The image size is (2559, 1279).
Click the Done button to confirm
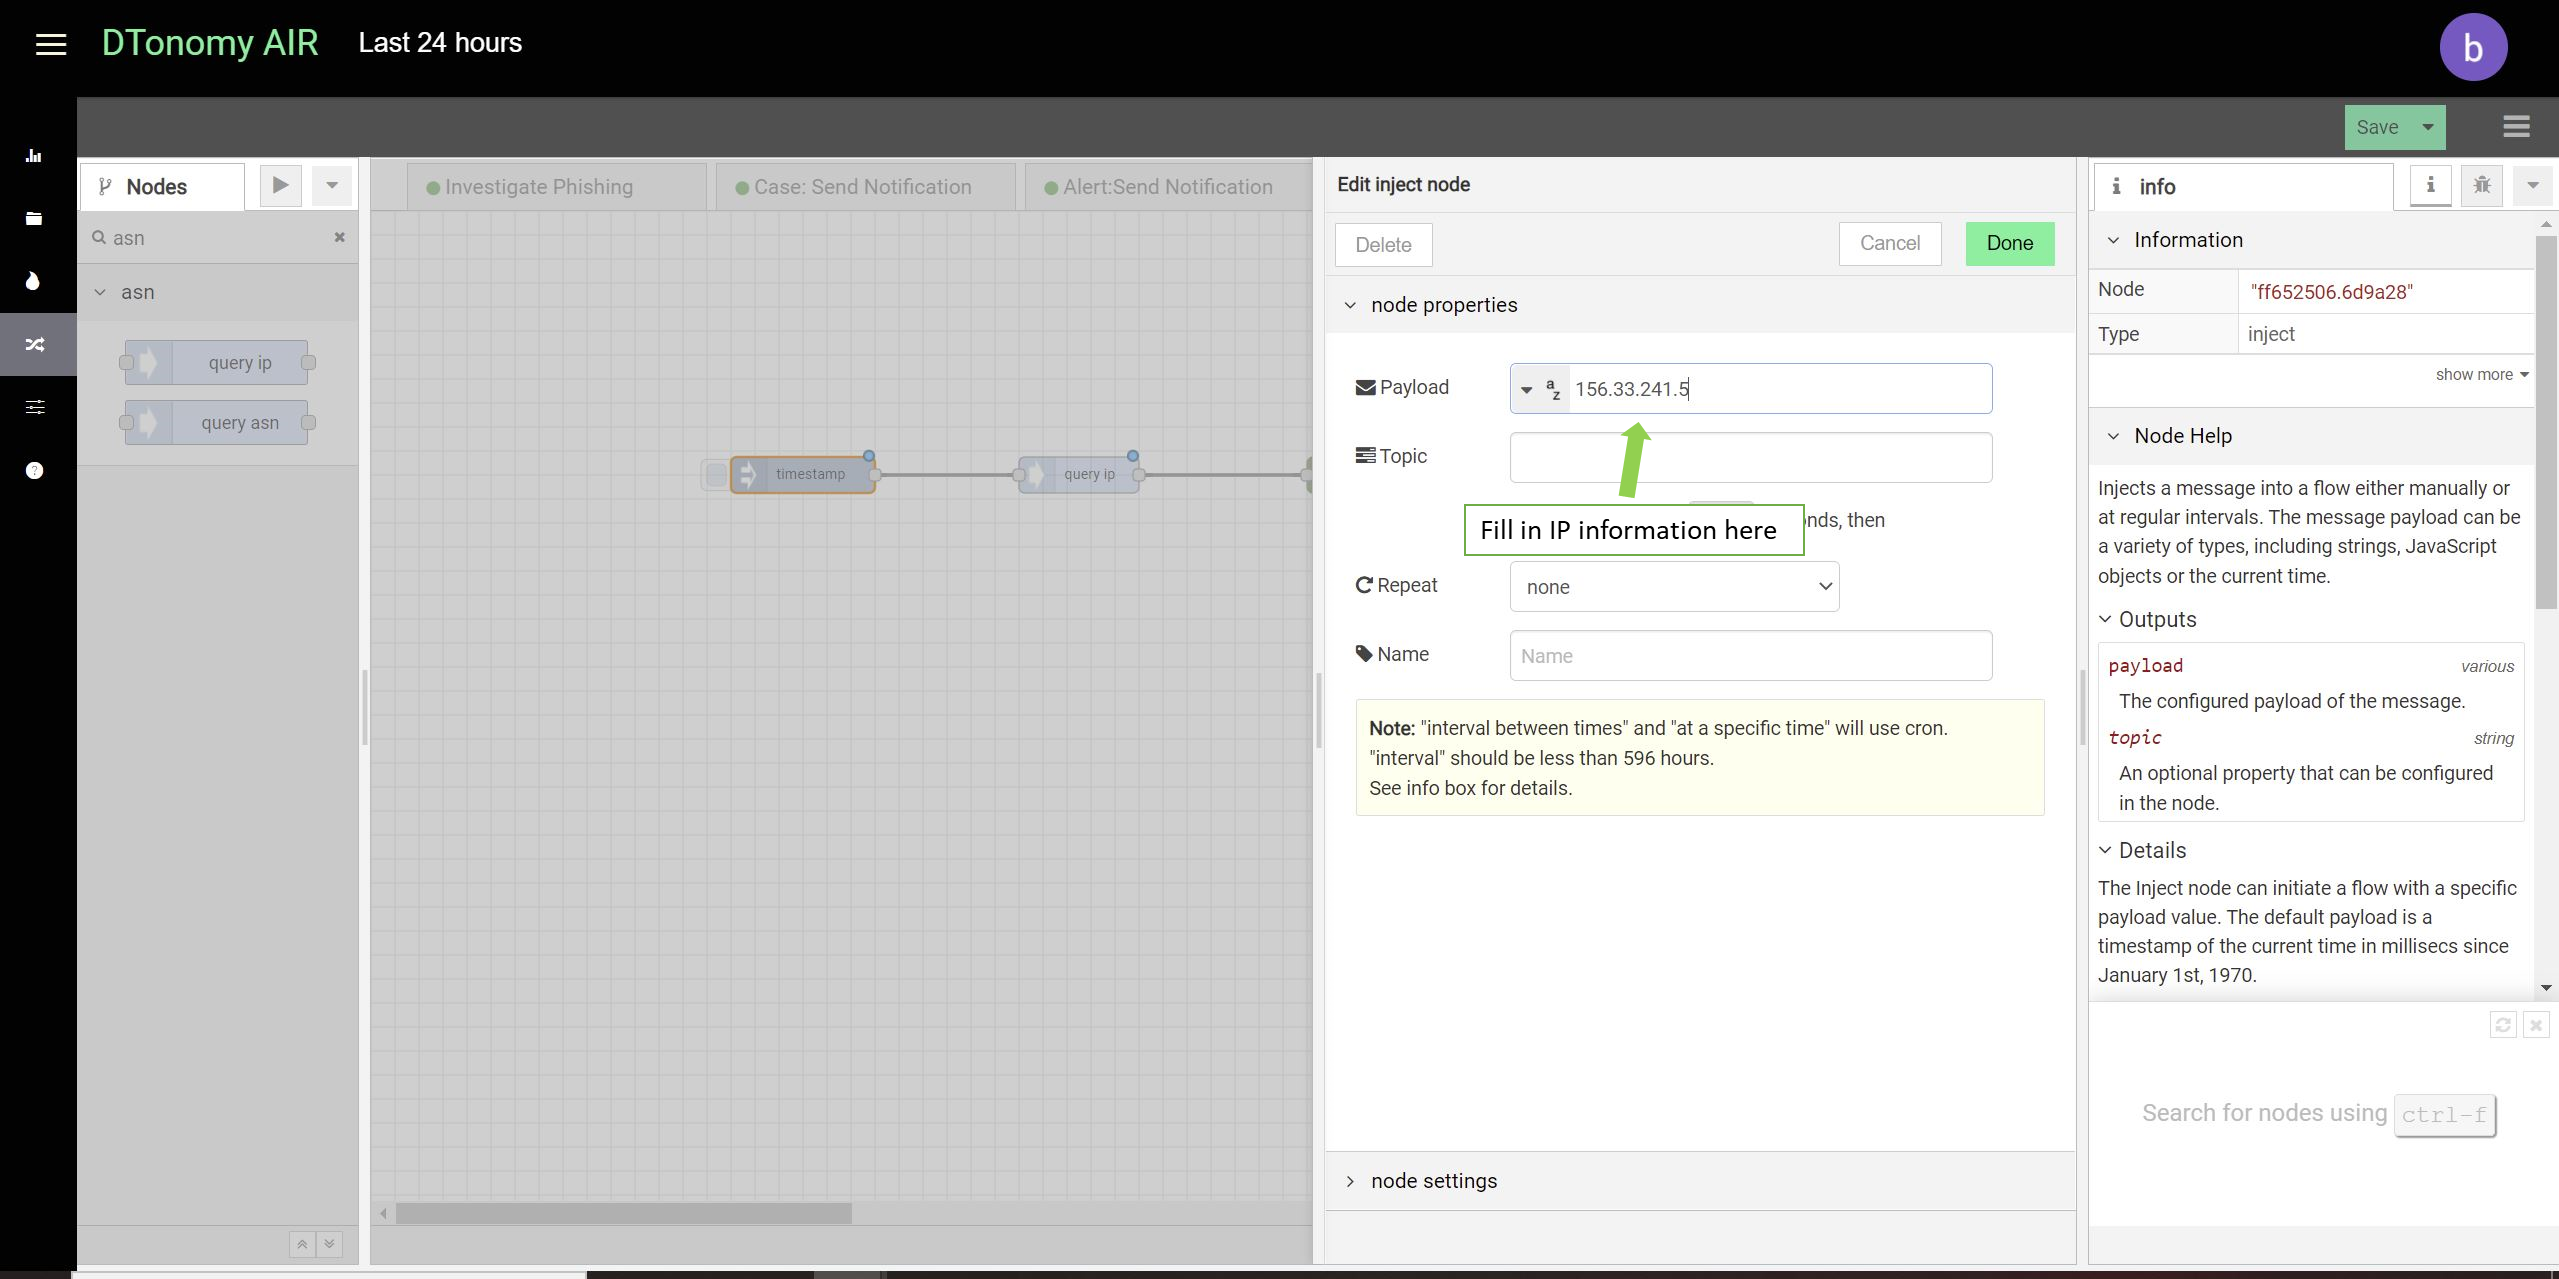click(2011, 245)
